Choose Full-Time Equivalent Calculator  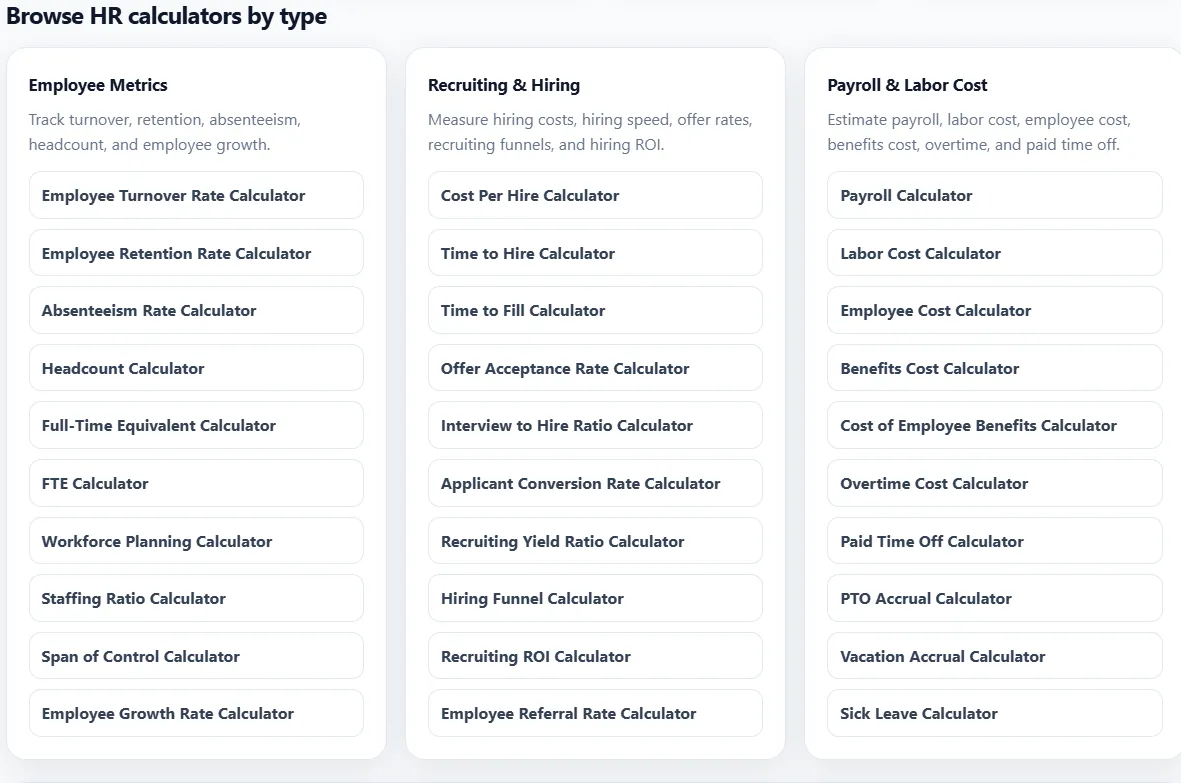196,425
